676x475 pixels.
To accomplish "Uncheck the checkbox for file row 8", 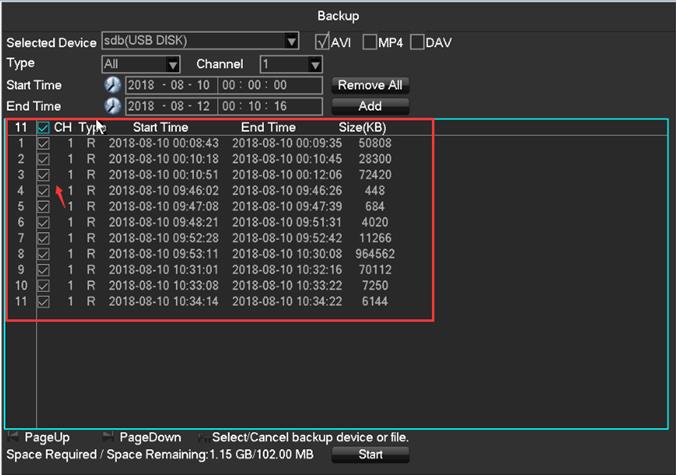I will [x=43, y=254].
